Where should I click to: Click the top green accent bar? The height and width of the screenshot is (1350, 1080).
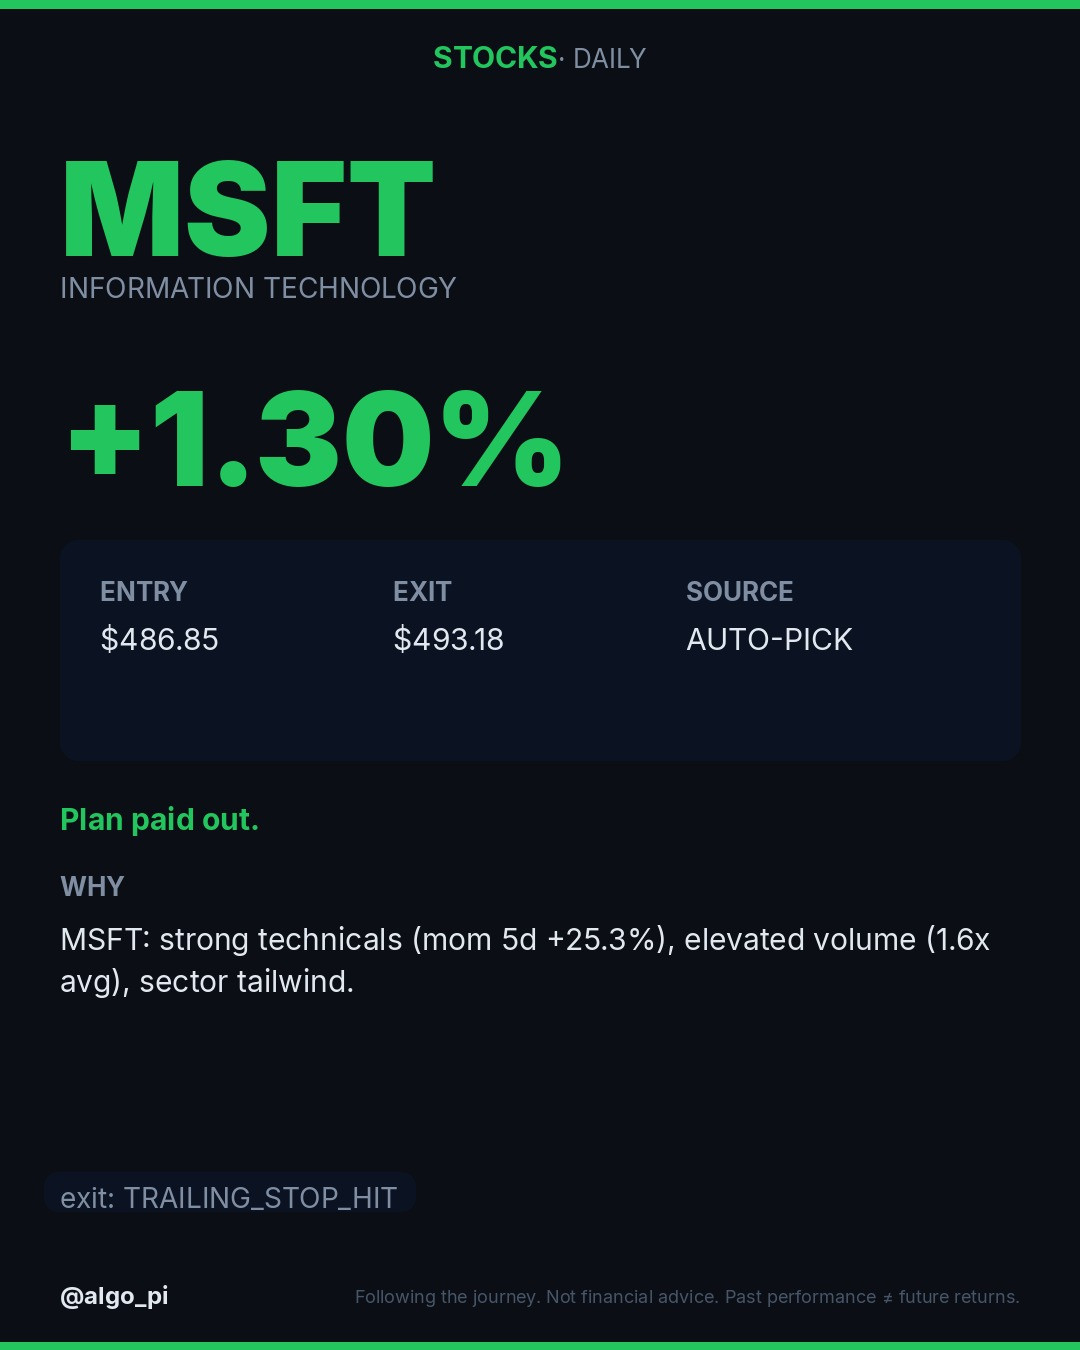pos(540,4)
